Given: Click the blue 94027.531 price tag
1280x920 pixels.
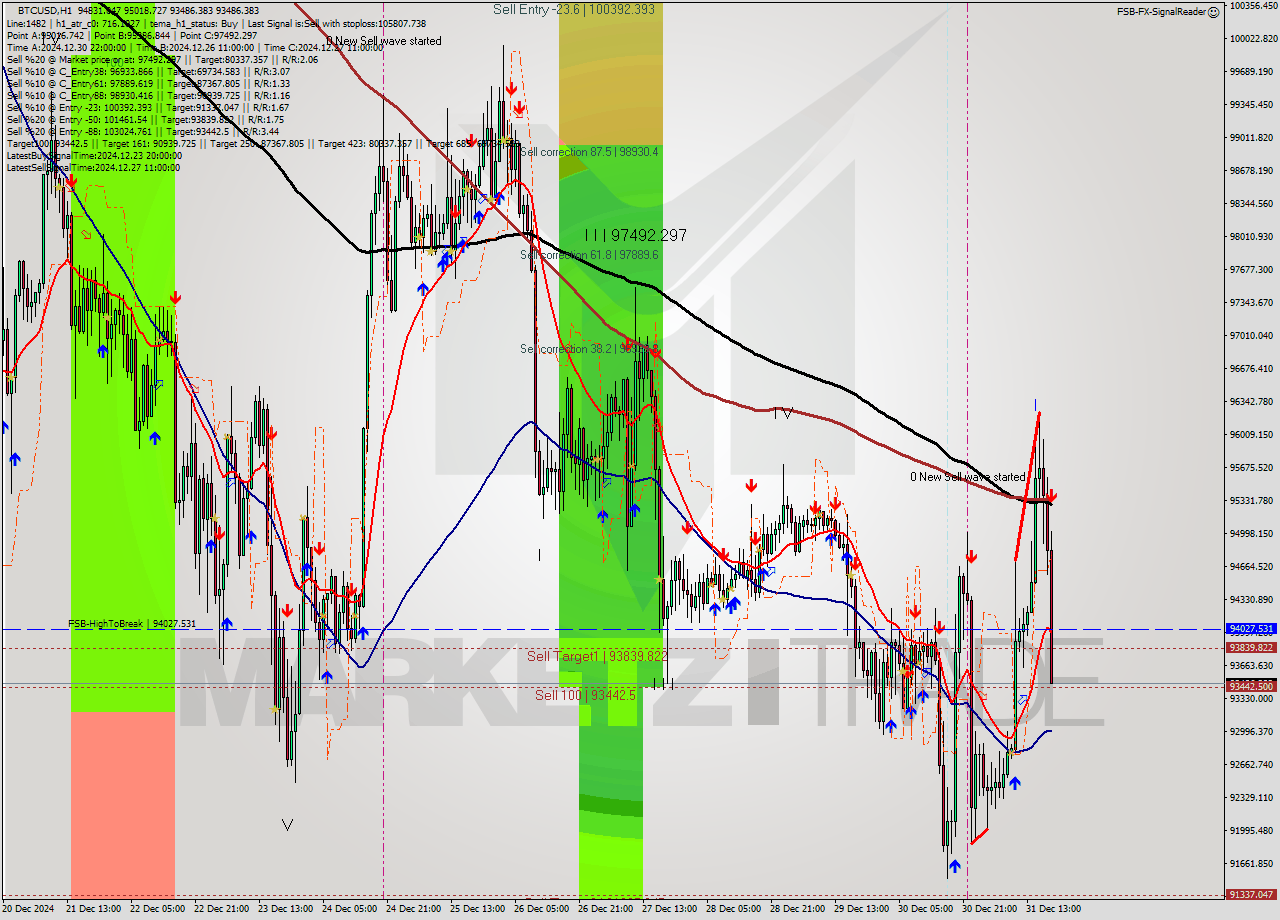Looking at the screenshot, I should tap(1251, 629).
